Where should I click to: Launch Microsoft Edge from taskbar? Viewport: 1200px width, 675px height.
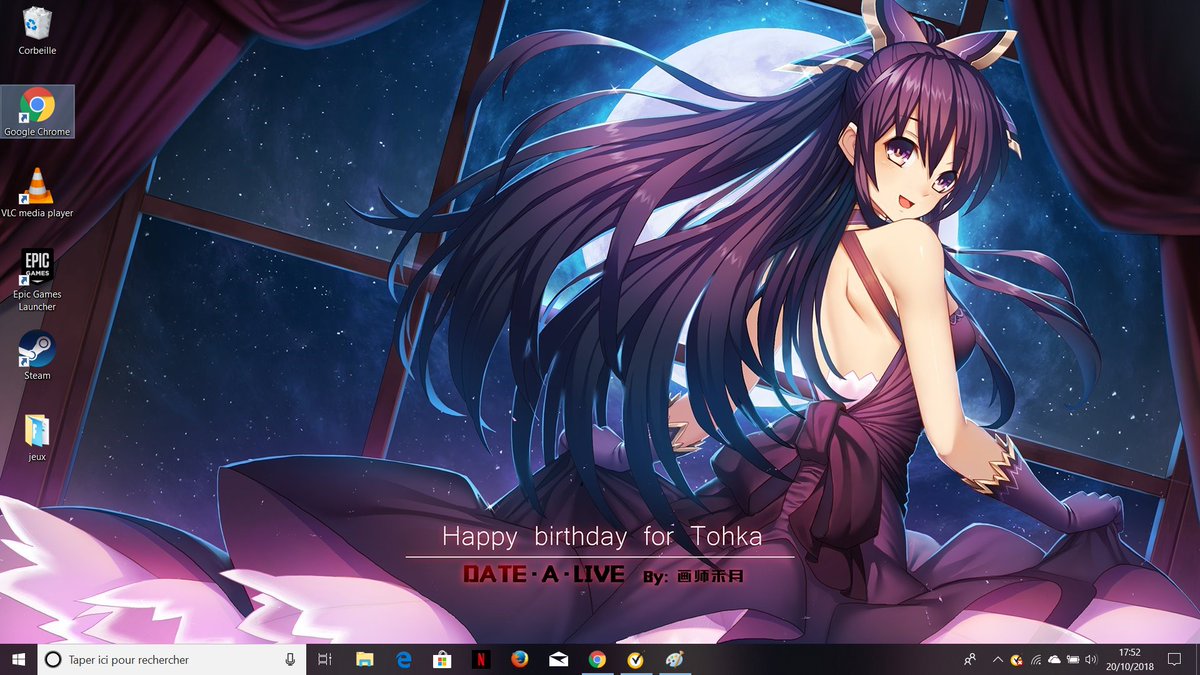tap(404, 659)
